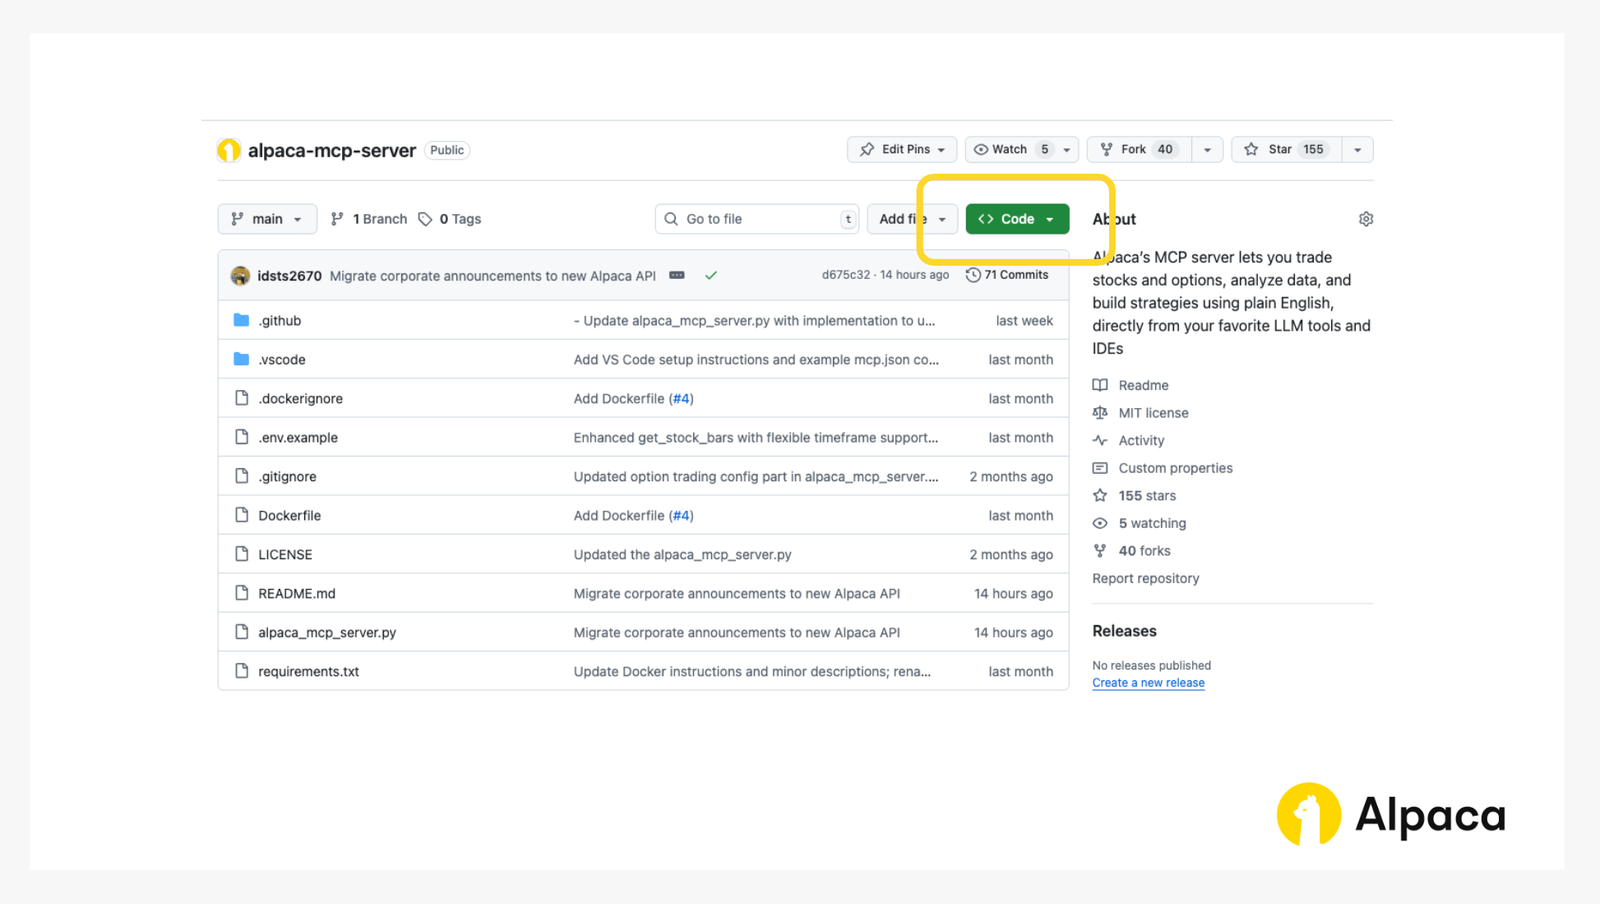Click the README.md file icon

(242, 592)
